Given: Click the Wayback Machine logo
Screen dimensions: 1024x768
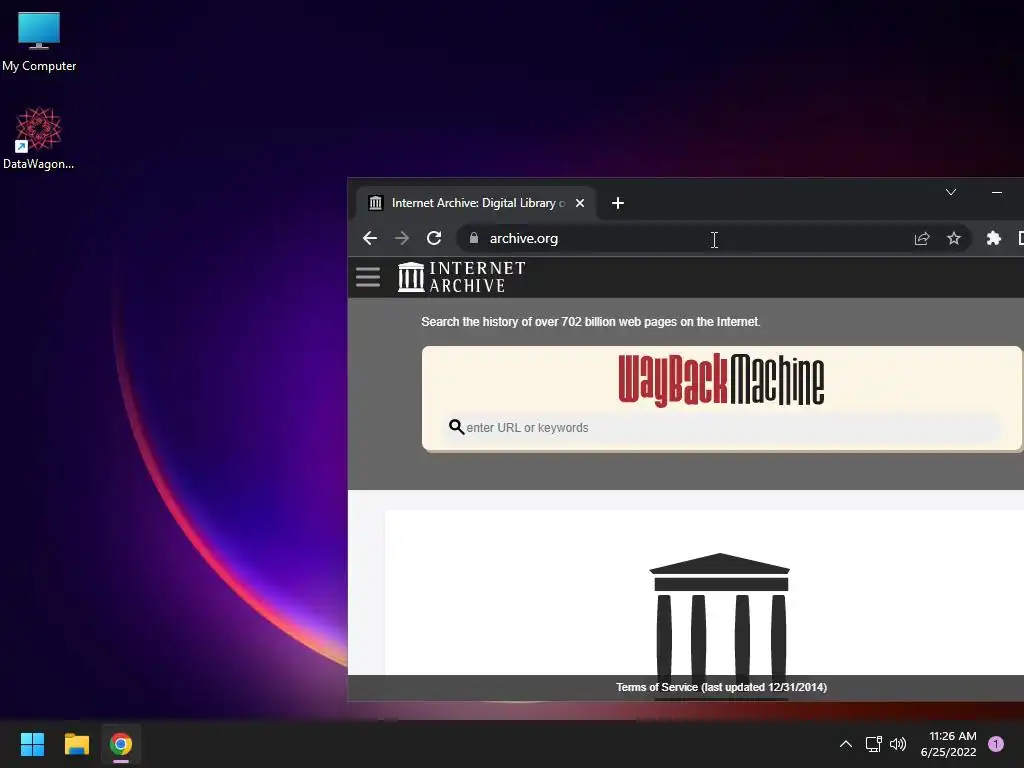Looking at the screenshot, I should [721, 380].
